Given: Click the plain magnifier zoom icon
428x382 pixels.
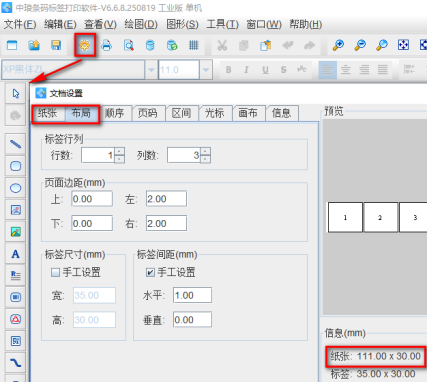Looking at the screenshot, I should [382, 45].
